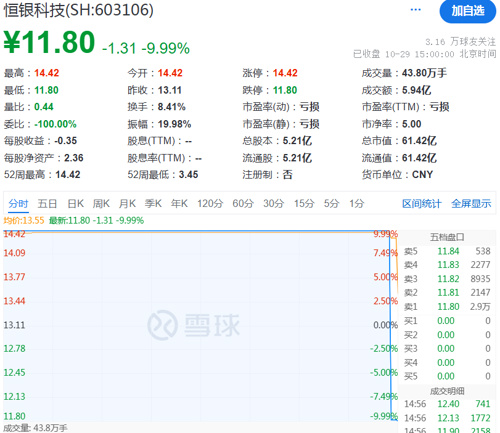The image size is (500, 433).
Task: Open the 月K chart tab
Action: click(x=127, y=203)
